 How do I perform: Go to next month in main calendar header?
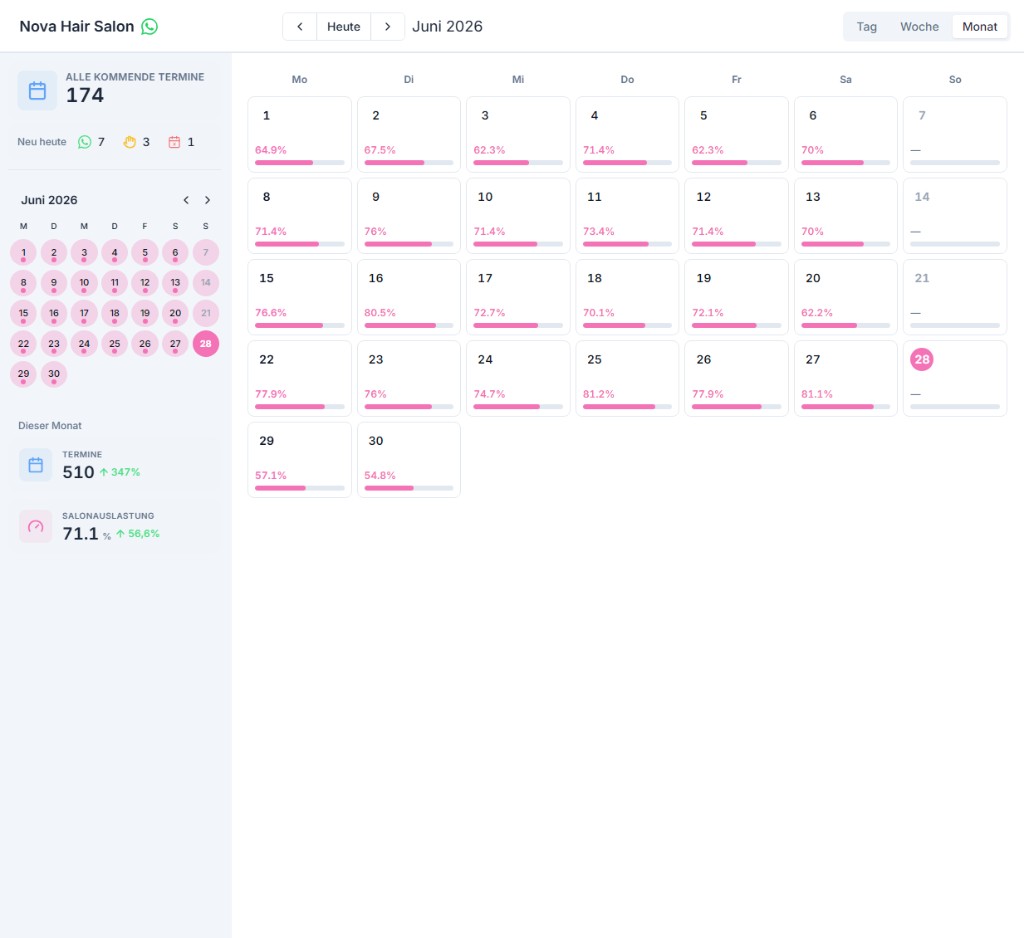[387, 27]
